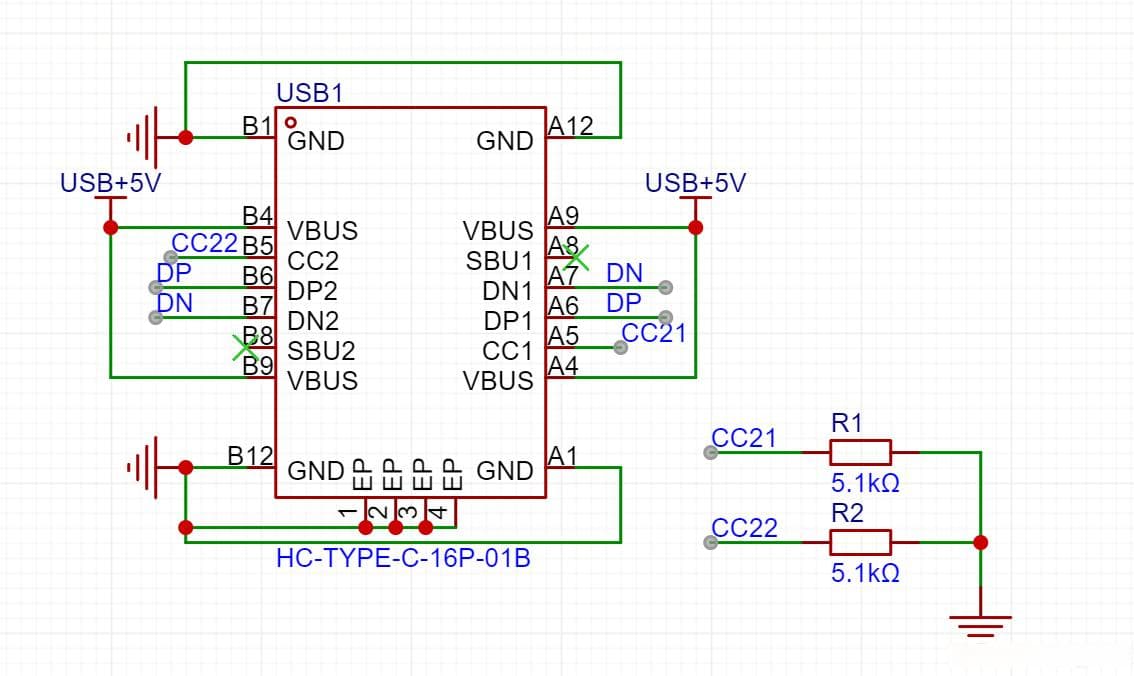1134x676 pixels.
Task: Select pin number B9
Action: pos(257,366)
